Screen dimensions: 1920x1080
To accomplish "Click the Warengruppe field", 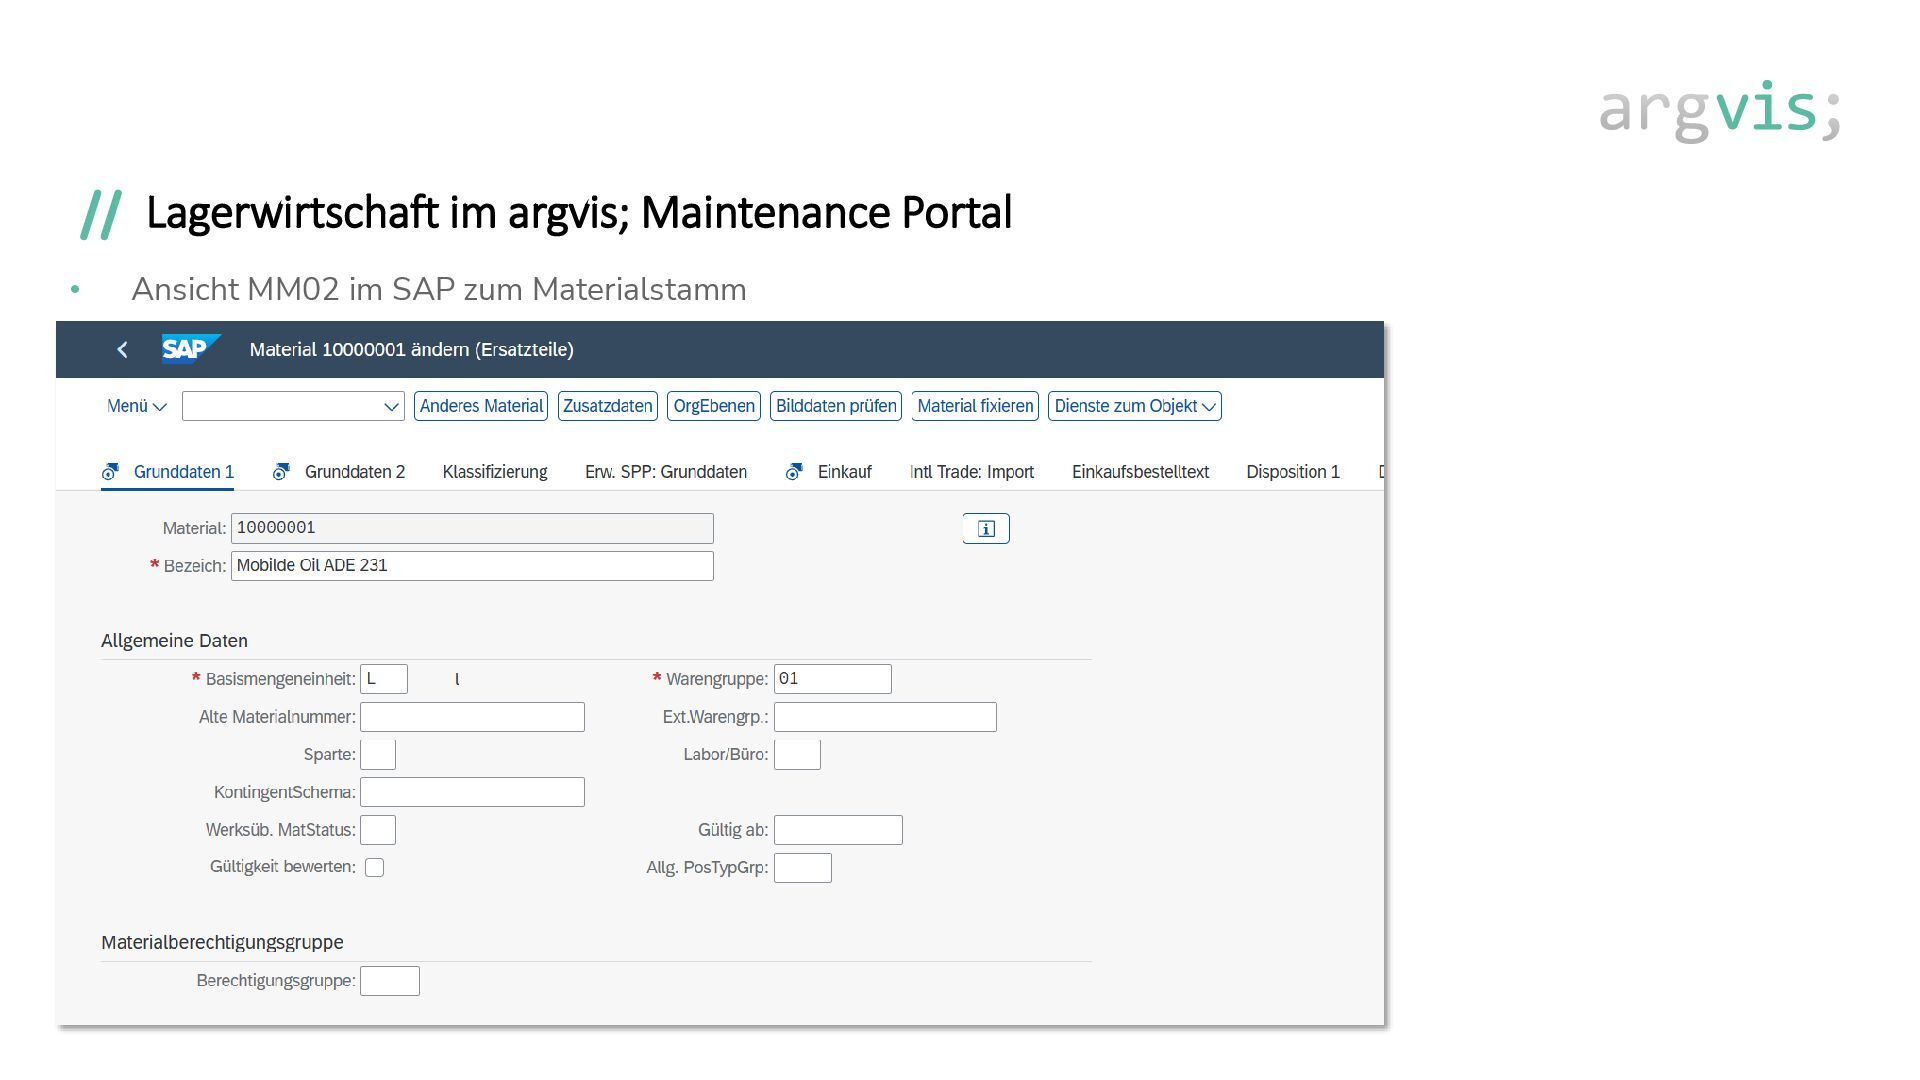I will (833, 679).
